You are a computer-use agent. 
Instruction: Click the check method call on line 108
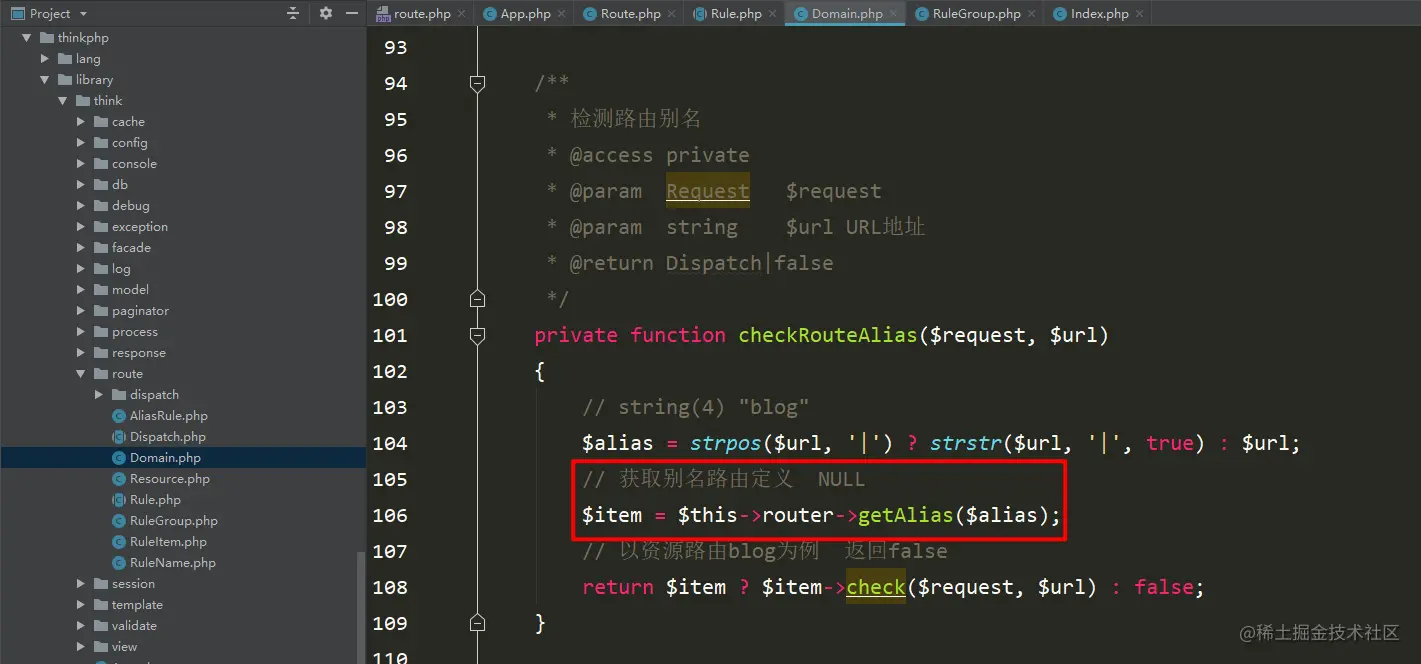[x=876, y=587]
